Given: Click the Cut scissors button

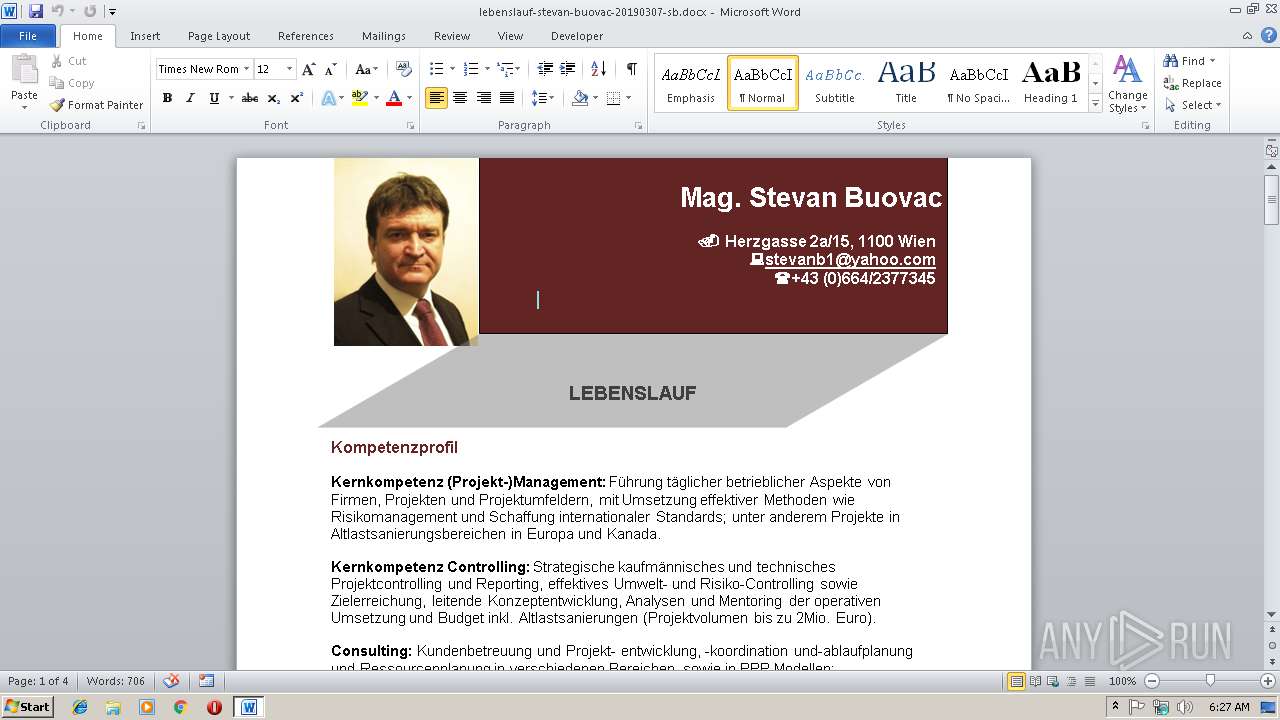Looking at the screenshot, I should click(x=69, y=61).
